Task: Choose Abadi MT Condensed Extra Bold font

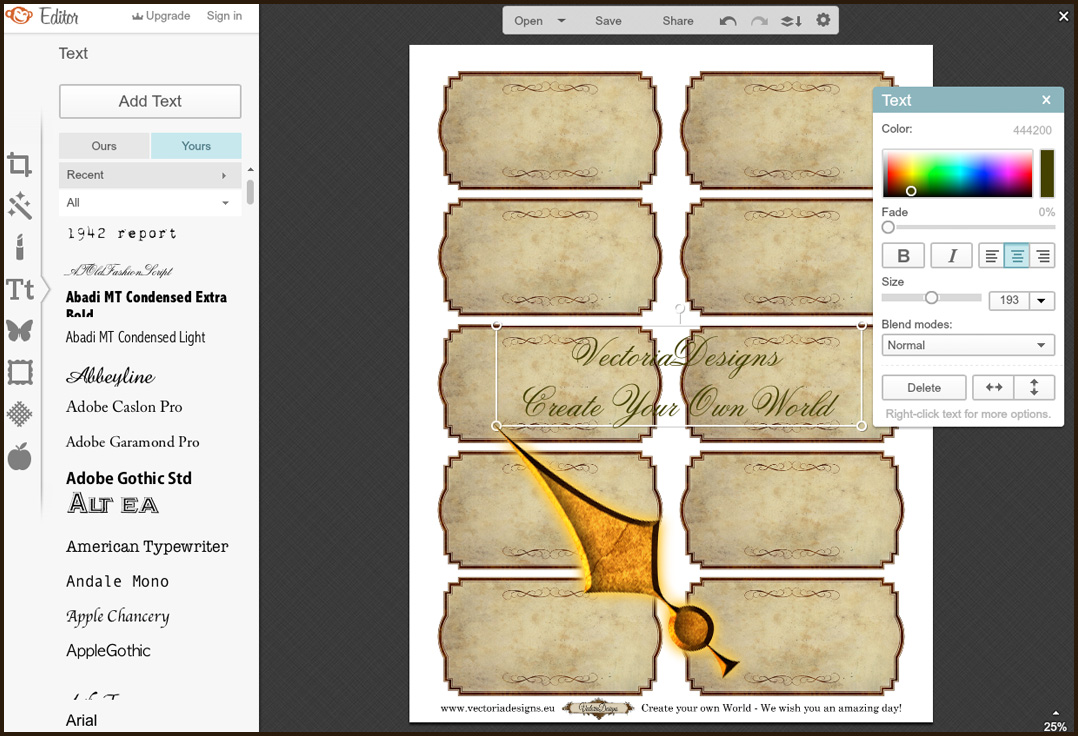Action: point(146,304)
